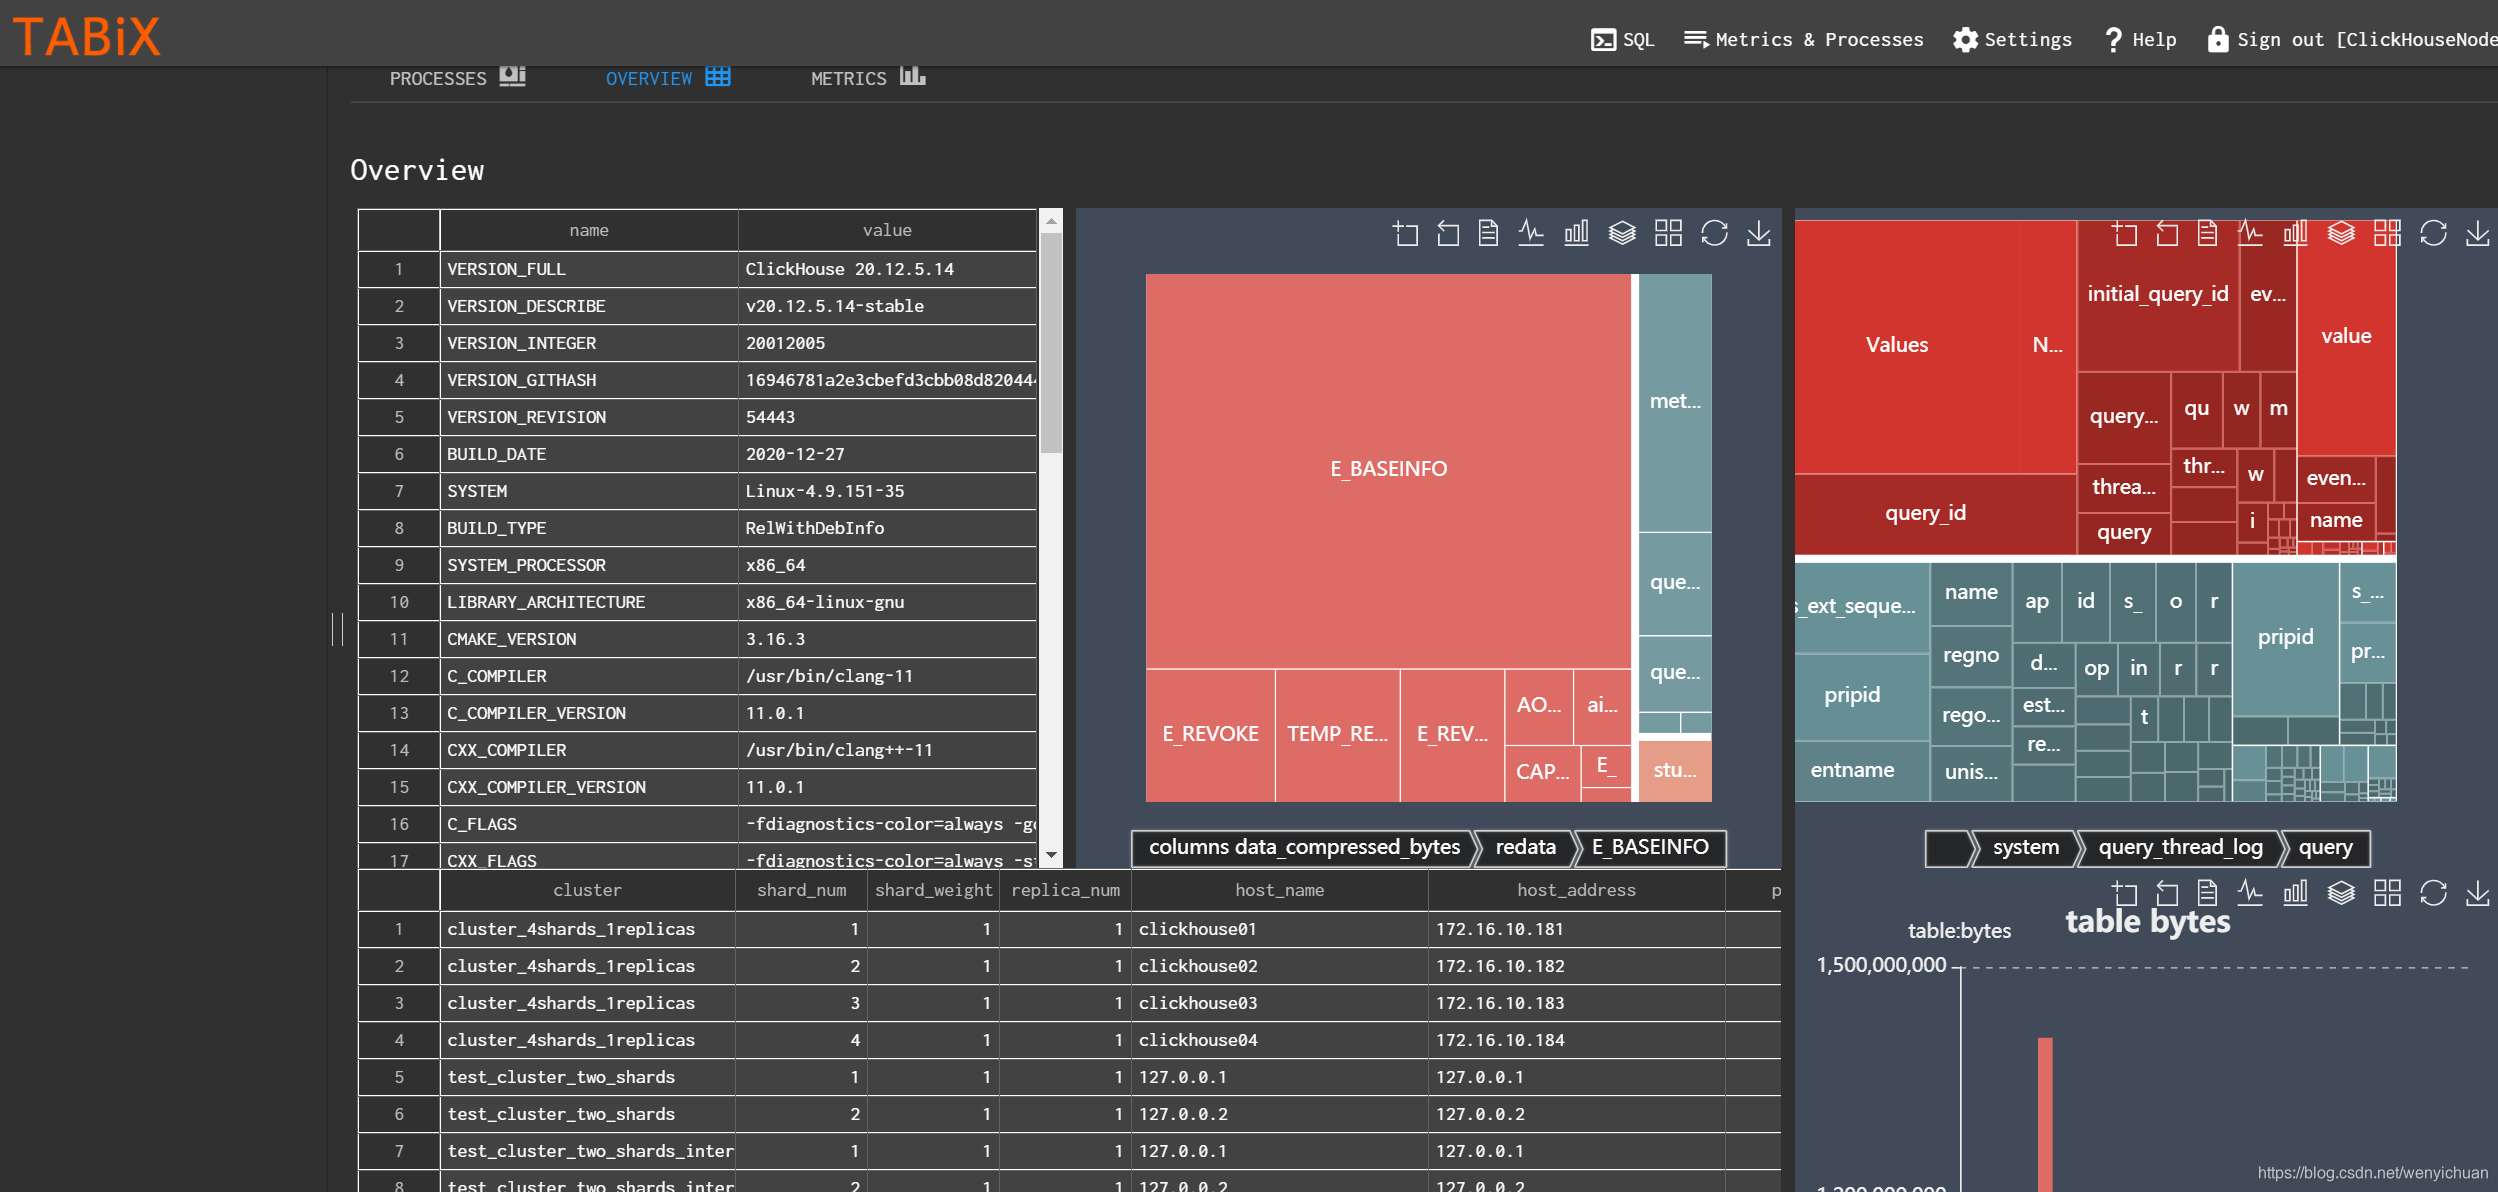This screenshot has width=2498, height=1192.
Task: Toggle stack mode in E_BASEINFO treemap toolbar
Action: click(1622, 233)
